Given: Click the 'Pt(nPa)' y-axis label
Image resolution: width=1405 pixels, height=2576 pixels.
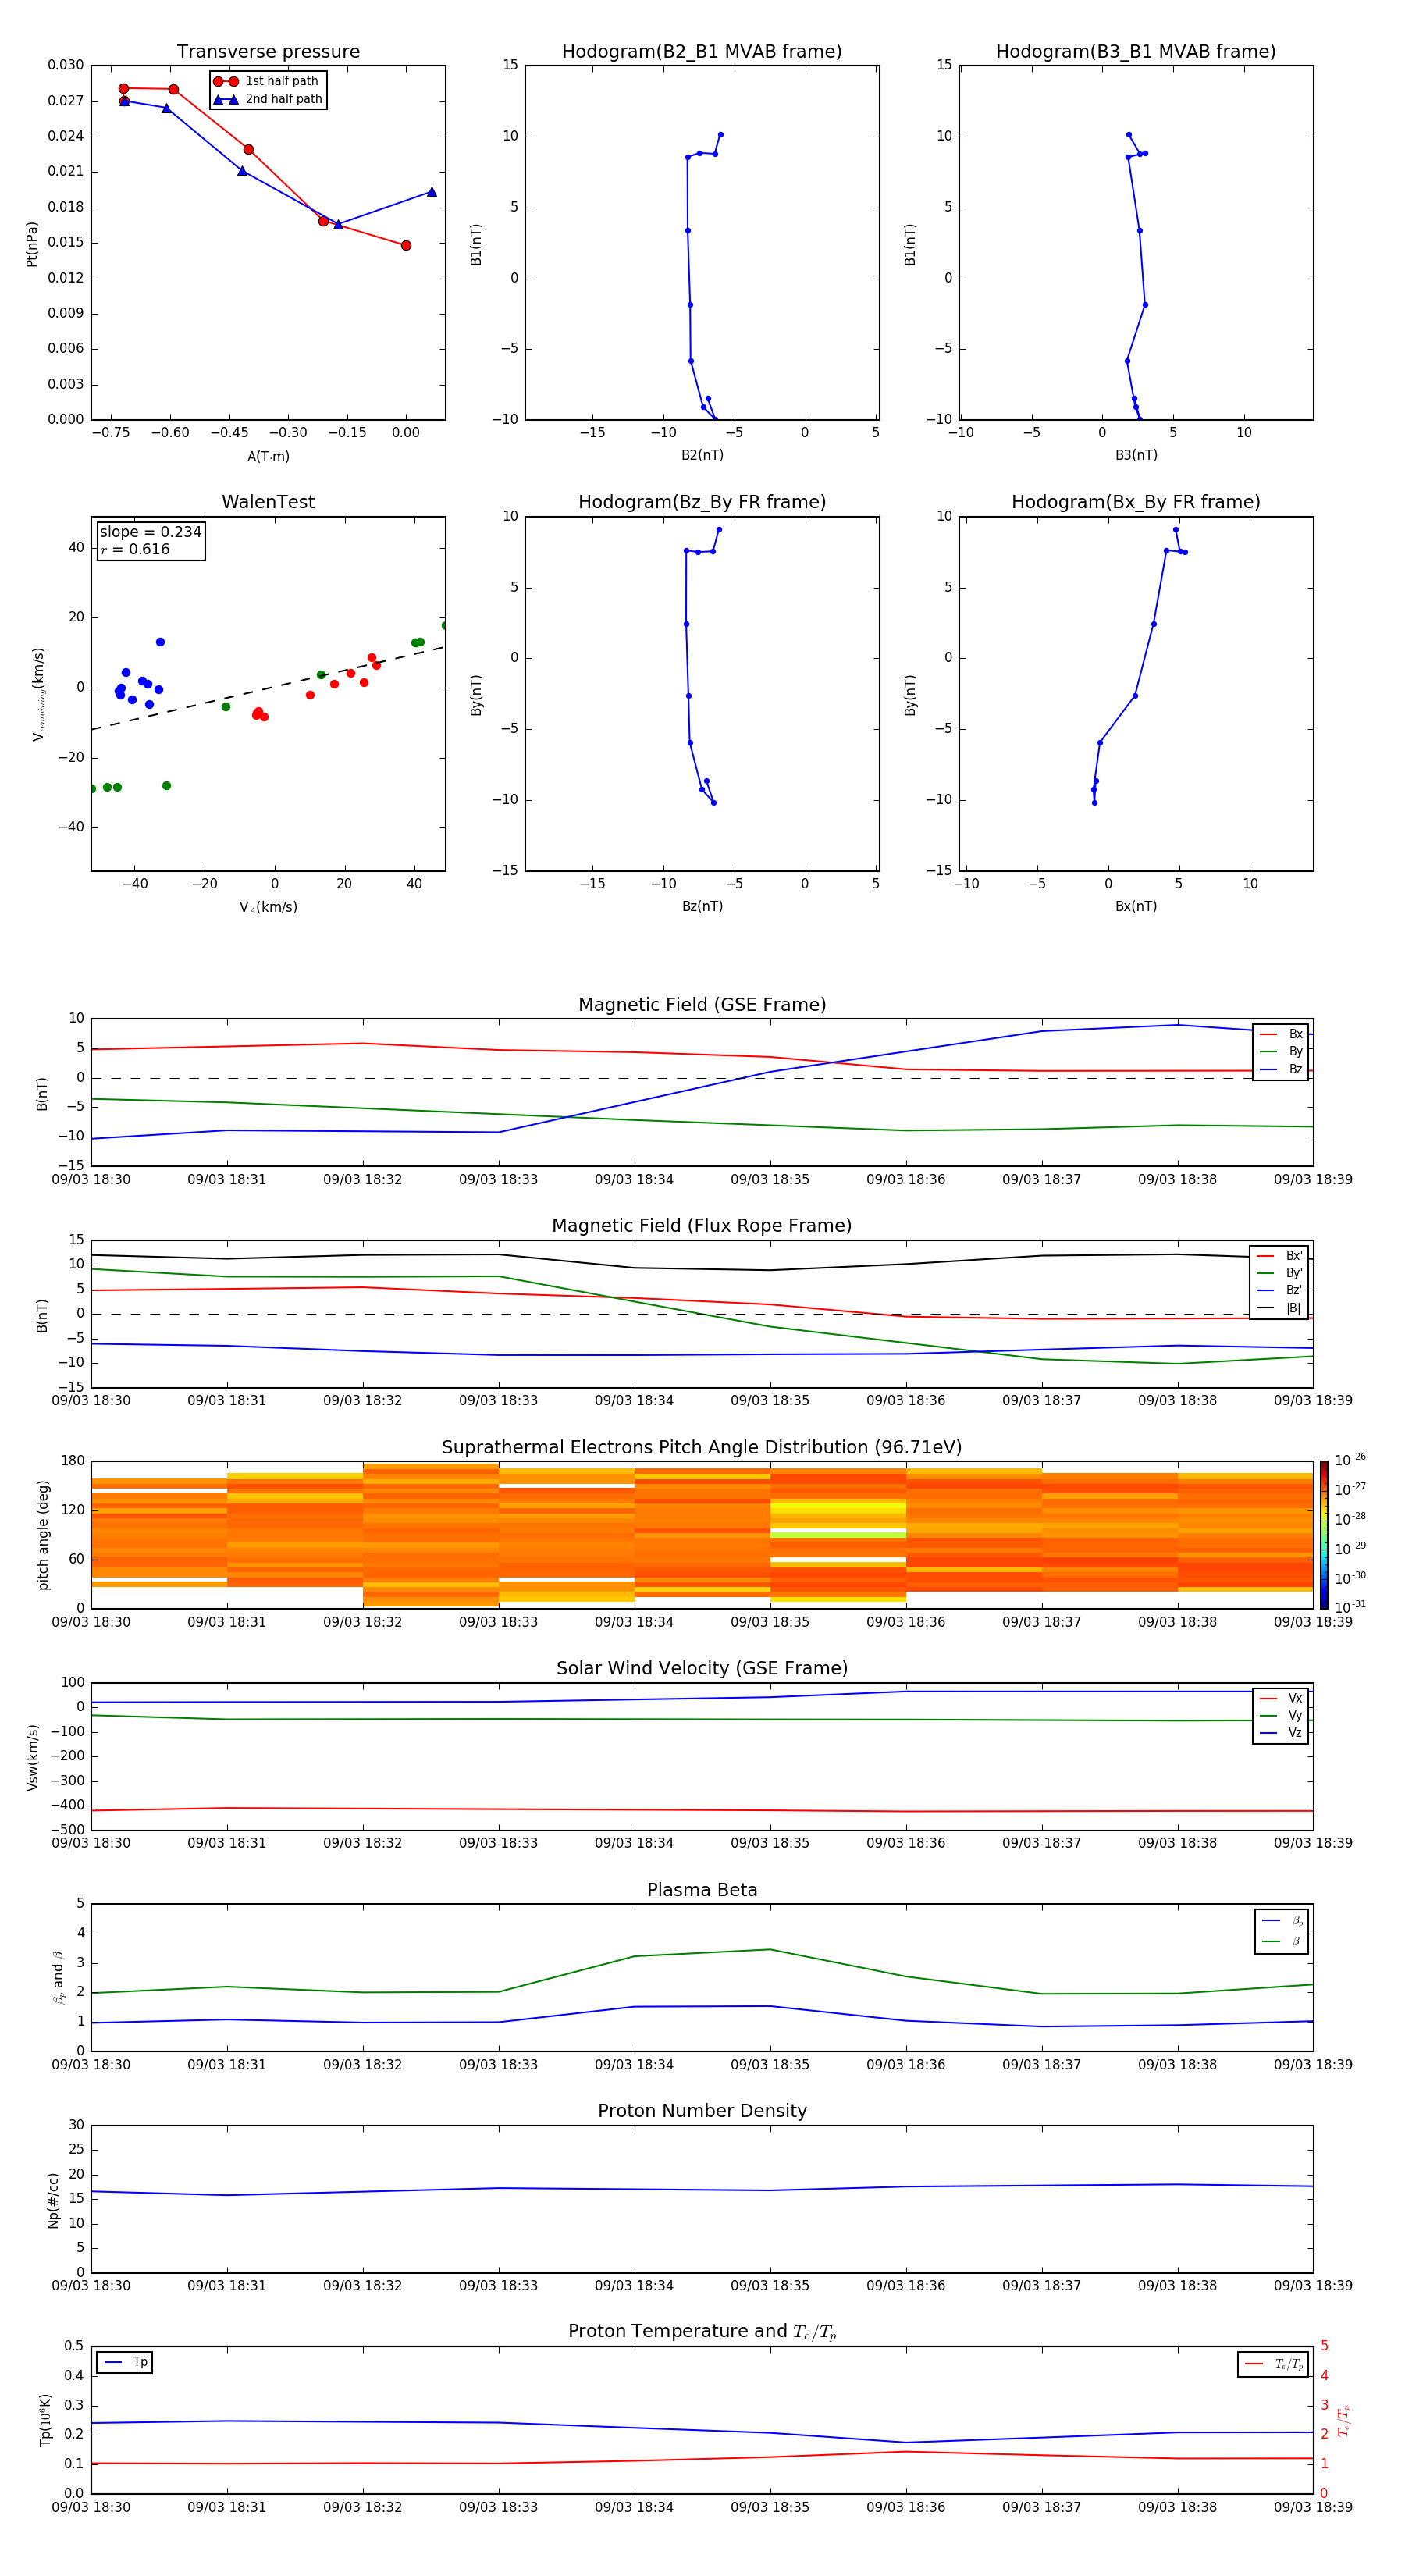Looking at the screenshot, I should [x=31, y=243].
